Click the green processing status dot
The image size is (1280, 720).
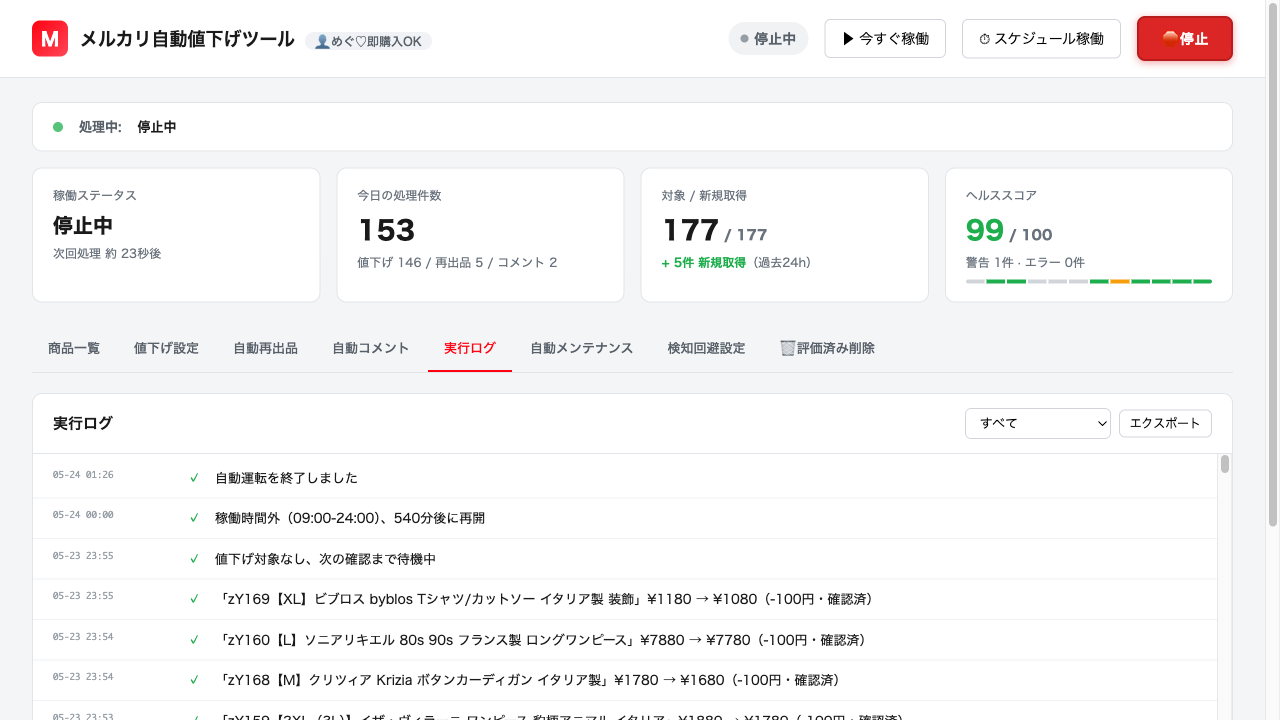(58, 127)
